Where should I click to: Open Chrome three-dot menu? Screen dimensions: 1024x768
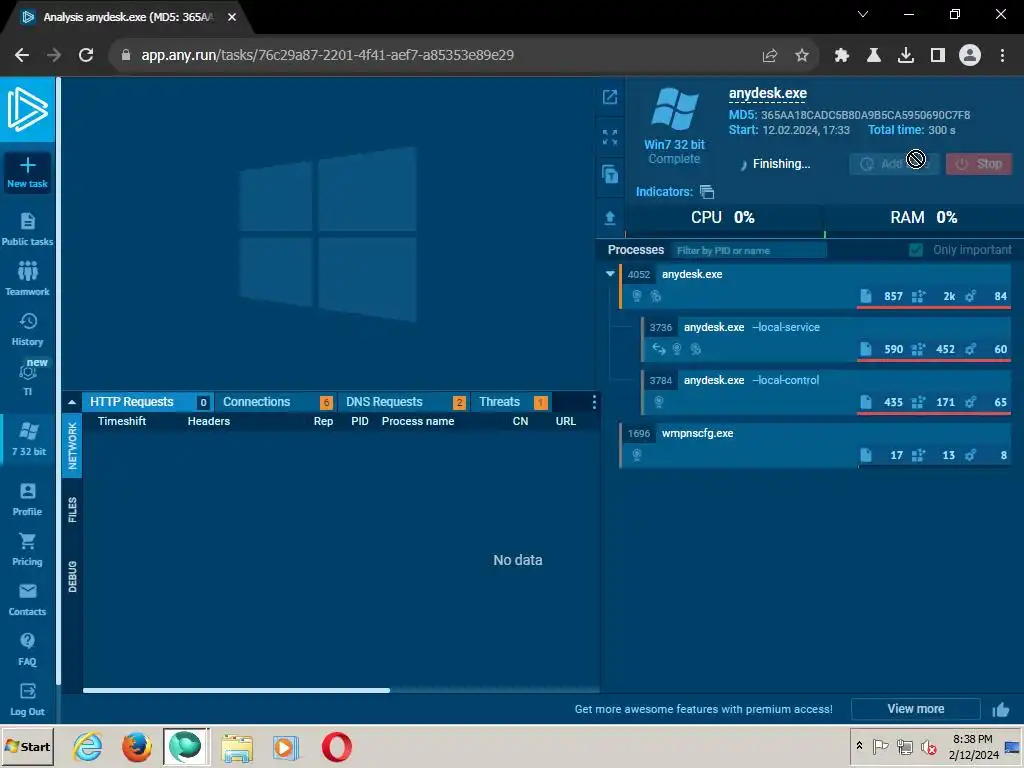point(1002,56)
